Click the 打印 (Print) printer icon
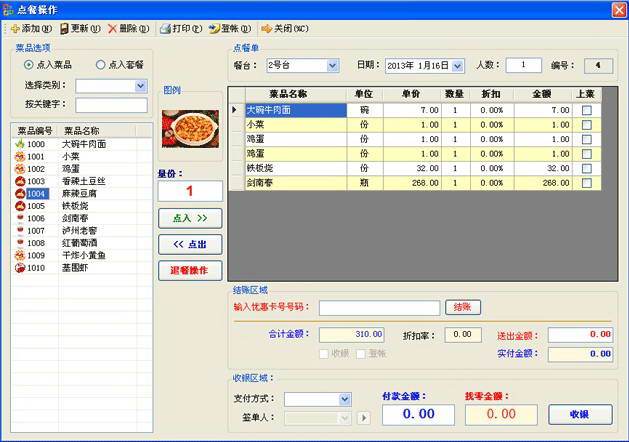629x442 pixels. tap(165, 29)
